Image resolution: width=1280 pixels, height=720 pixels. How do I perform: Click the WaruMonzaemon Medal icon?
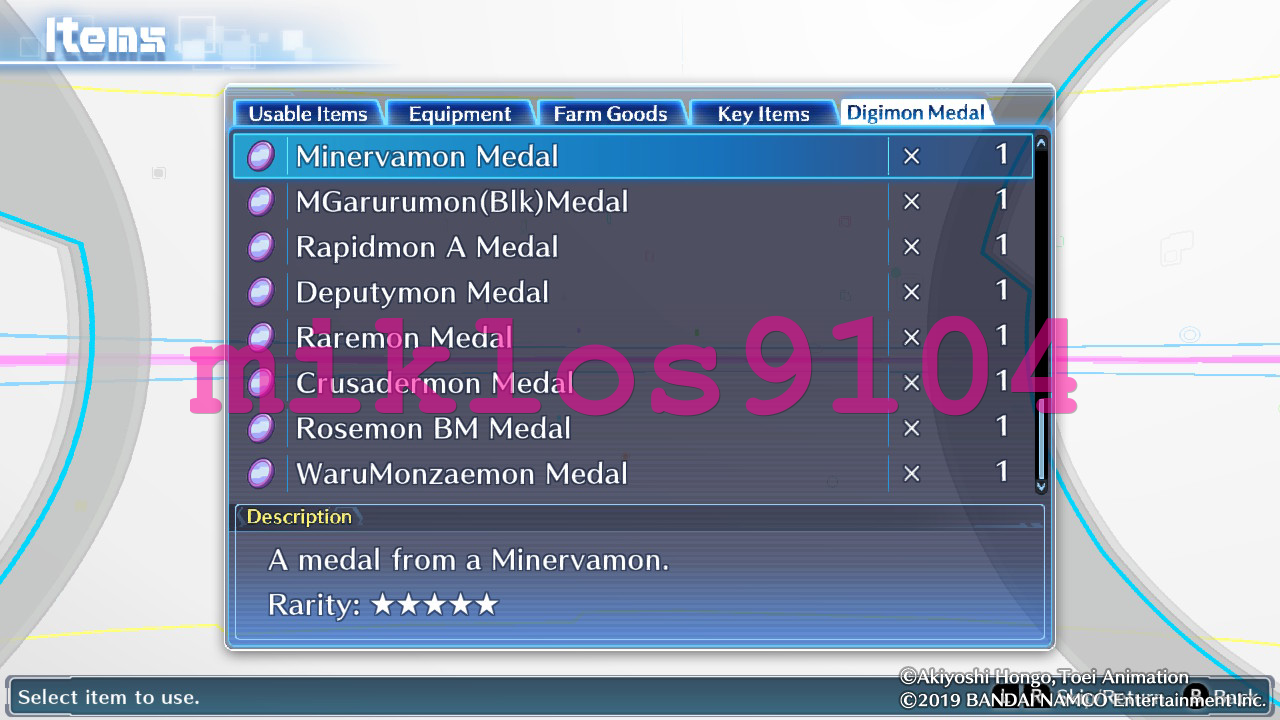(261, 473)
